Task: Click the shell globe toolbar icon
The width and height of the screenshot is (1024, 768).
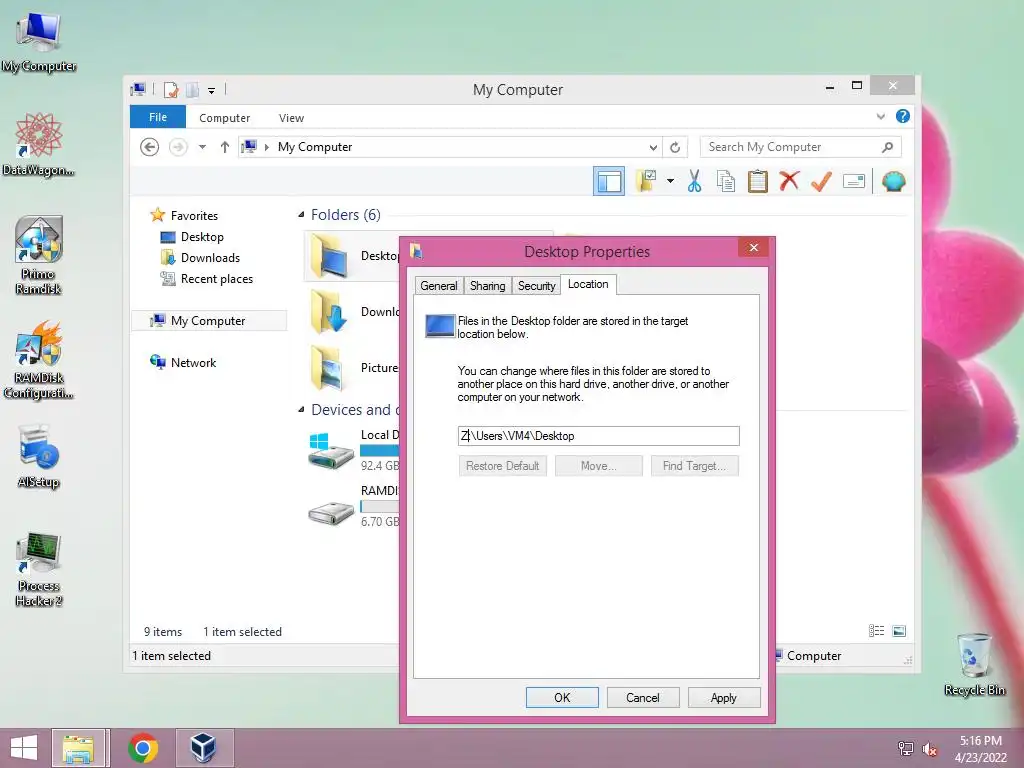Action: [x=893, y=181]
